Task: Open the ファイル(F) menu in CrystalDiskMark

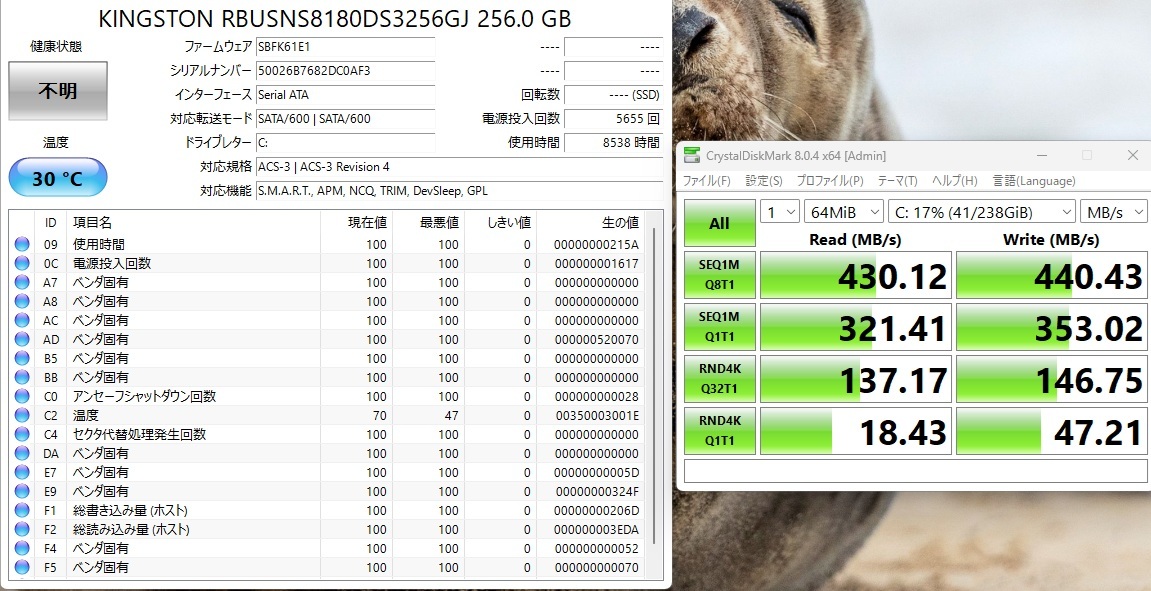Action: [x=707, y=181]
